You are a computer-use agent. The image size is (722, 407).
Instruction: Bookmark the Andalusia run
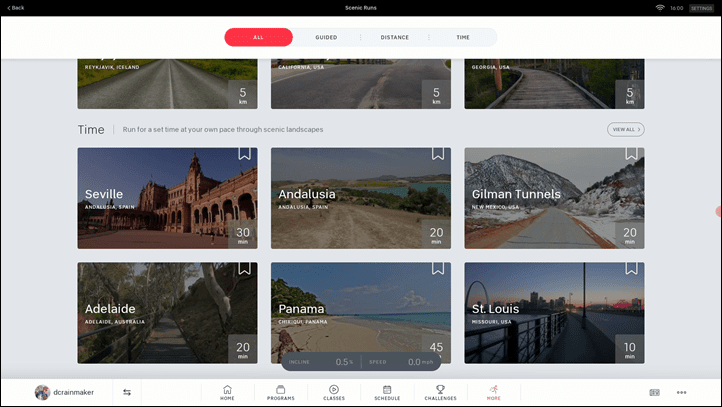point(438,154)
